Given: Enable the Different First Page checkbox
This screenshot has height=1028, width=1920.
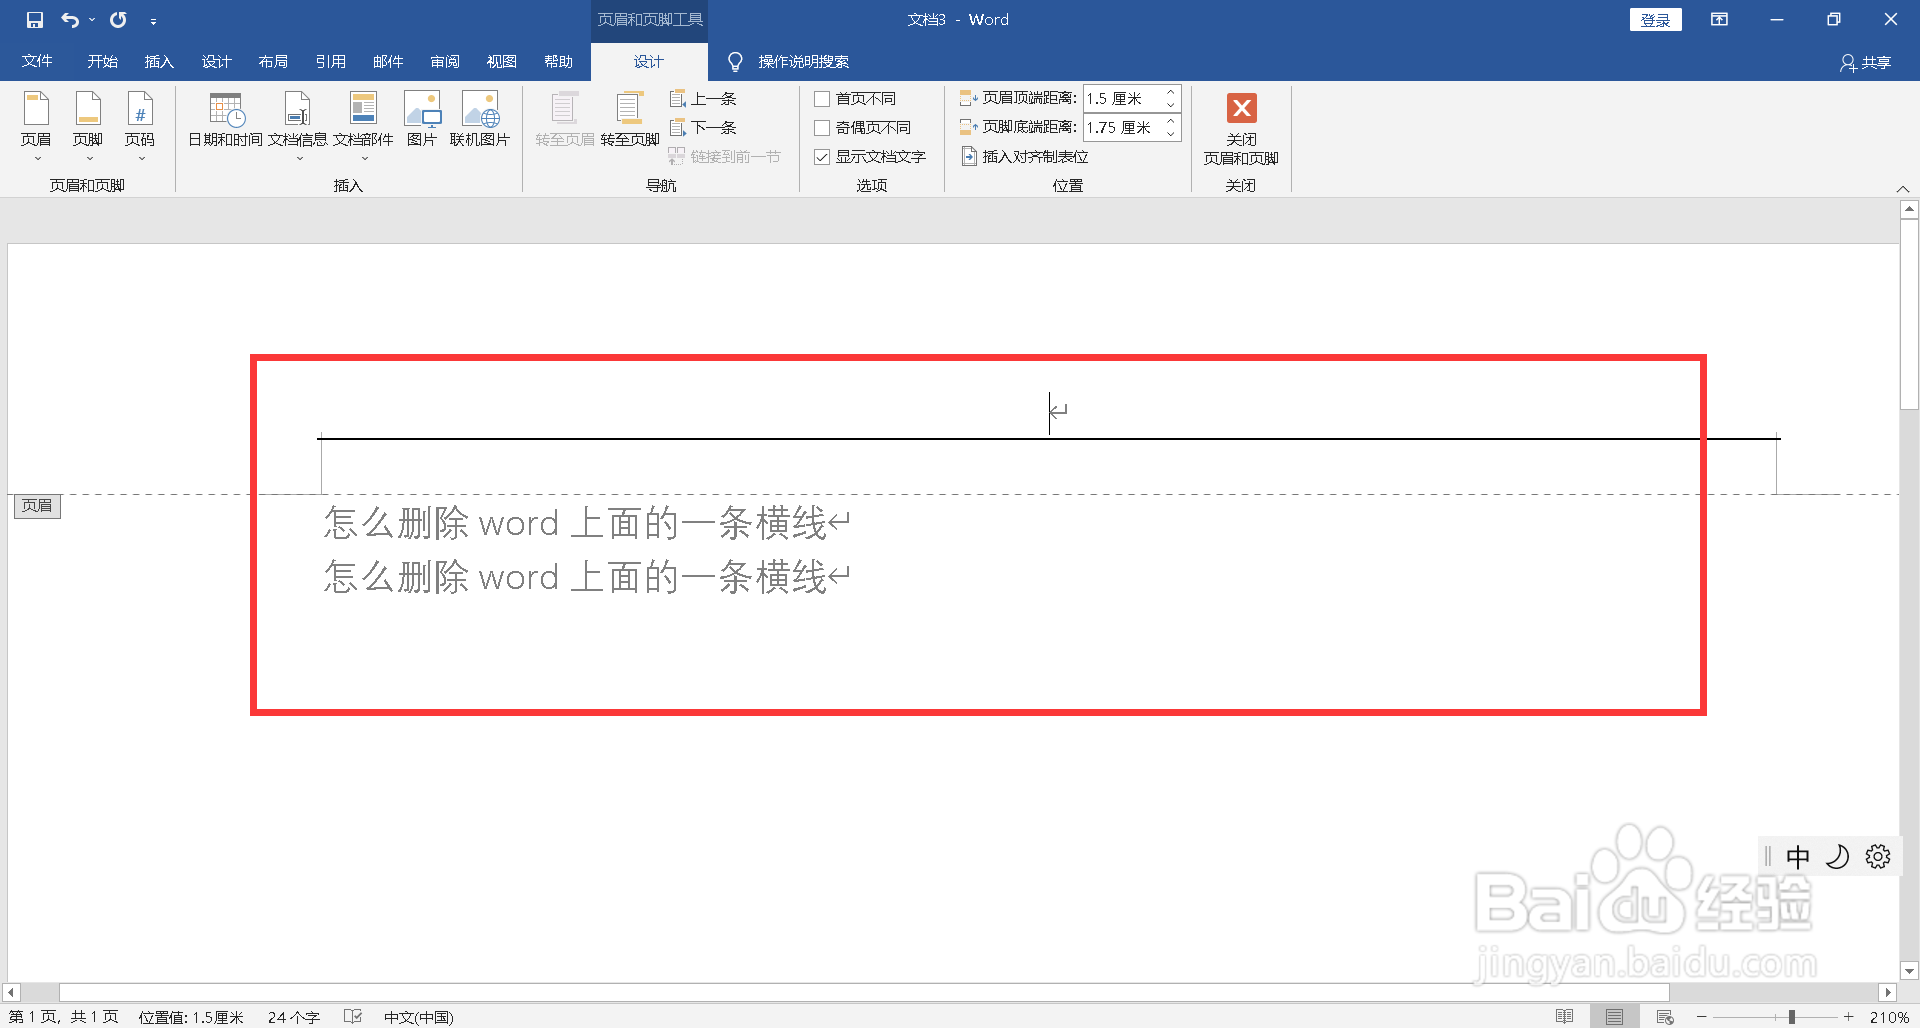Looking at the screenshot, I should pyautogui.click(x=823, y=98).
